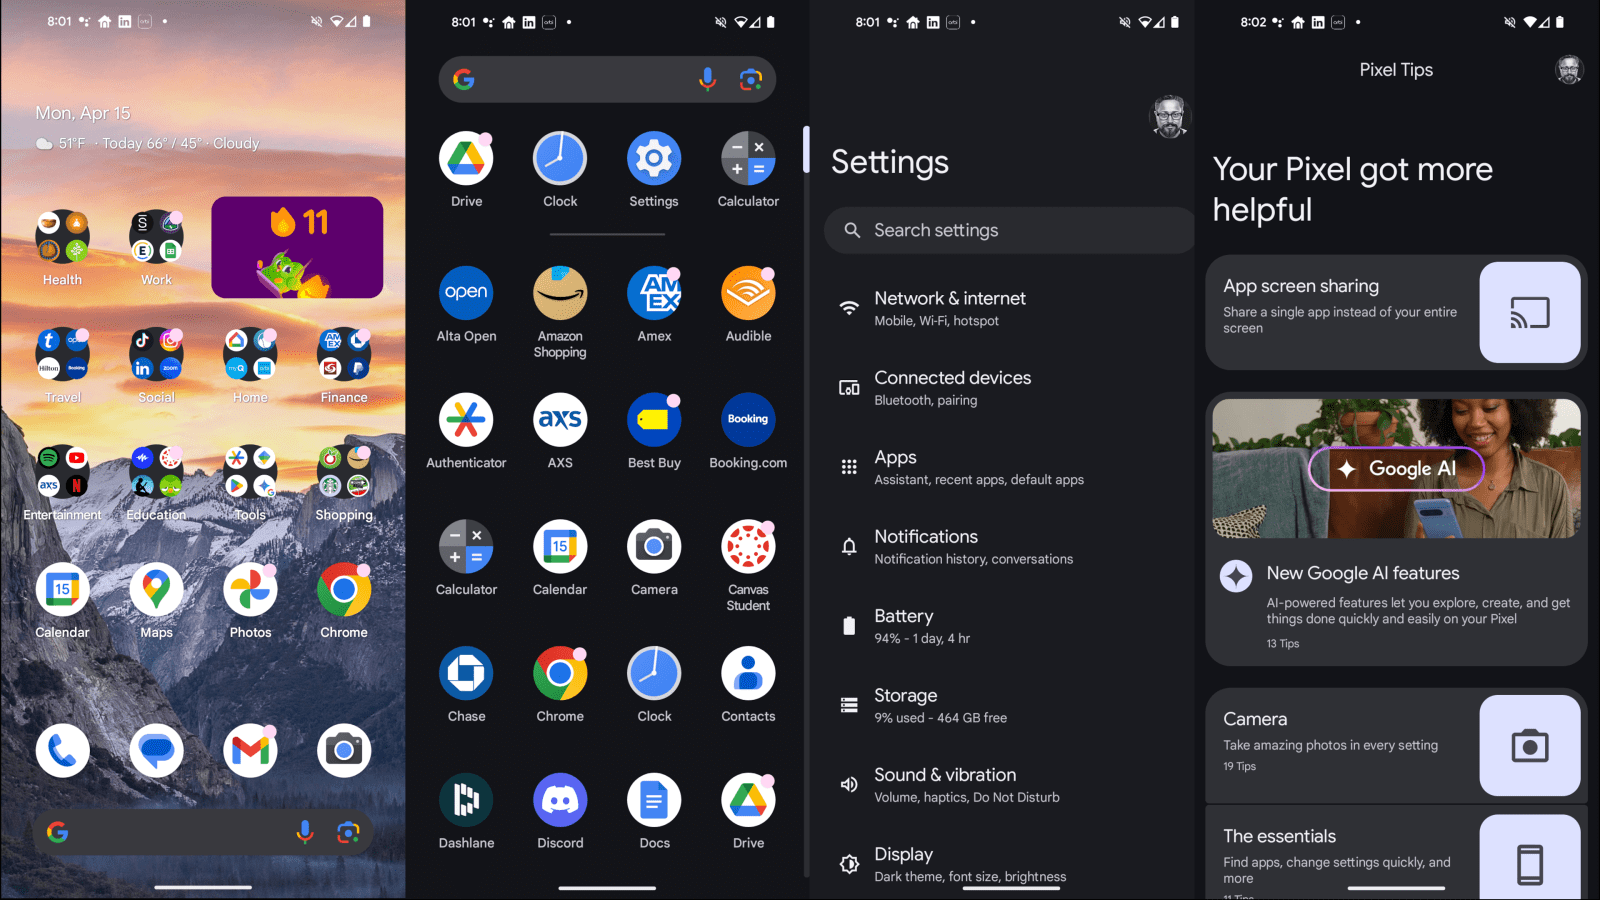Open the Education folder

coord(156,472)
